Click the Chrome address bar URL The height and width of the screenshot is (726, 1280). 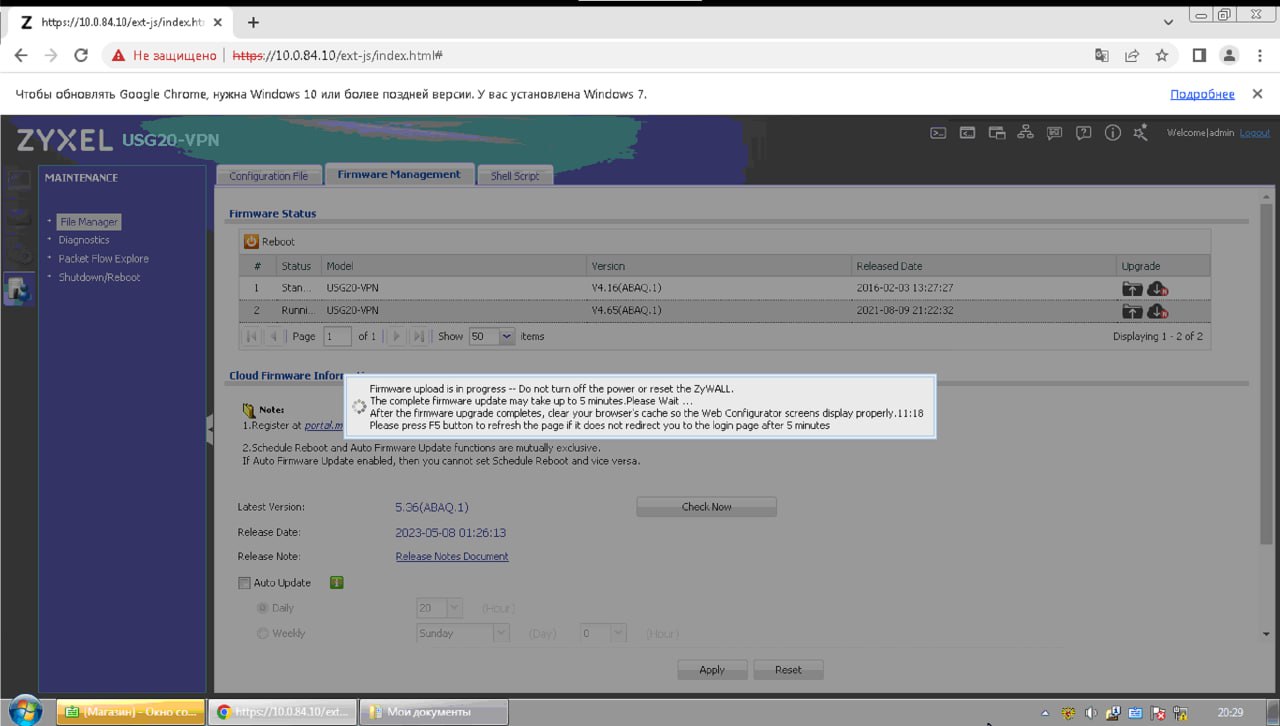pos(338,56)
